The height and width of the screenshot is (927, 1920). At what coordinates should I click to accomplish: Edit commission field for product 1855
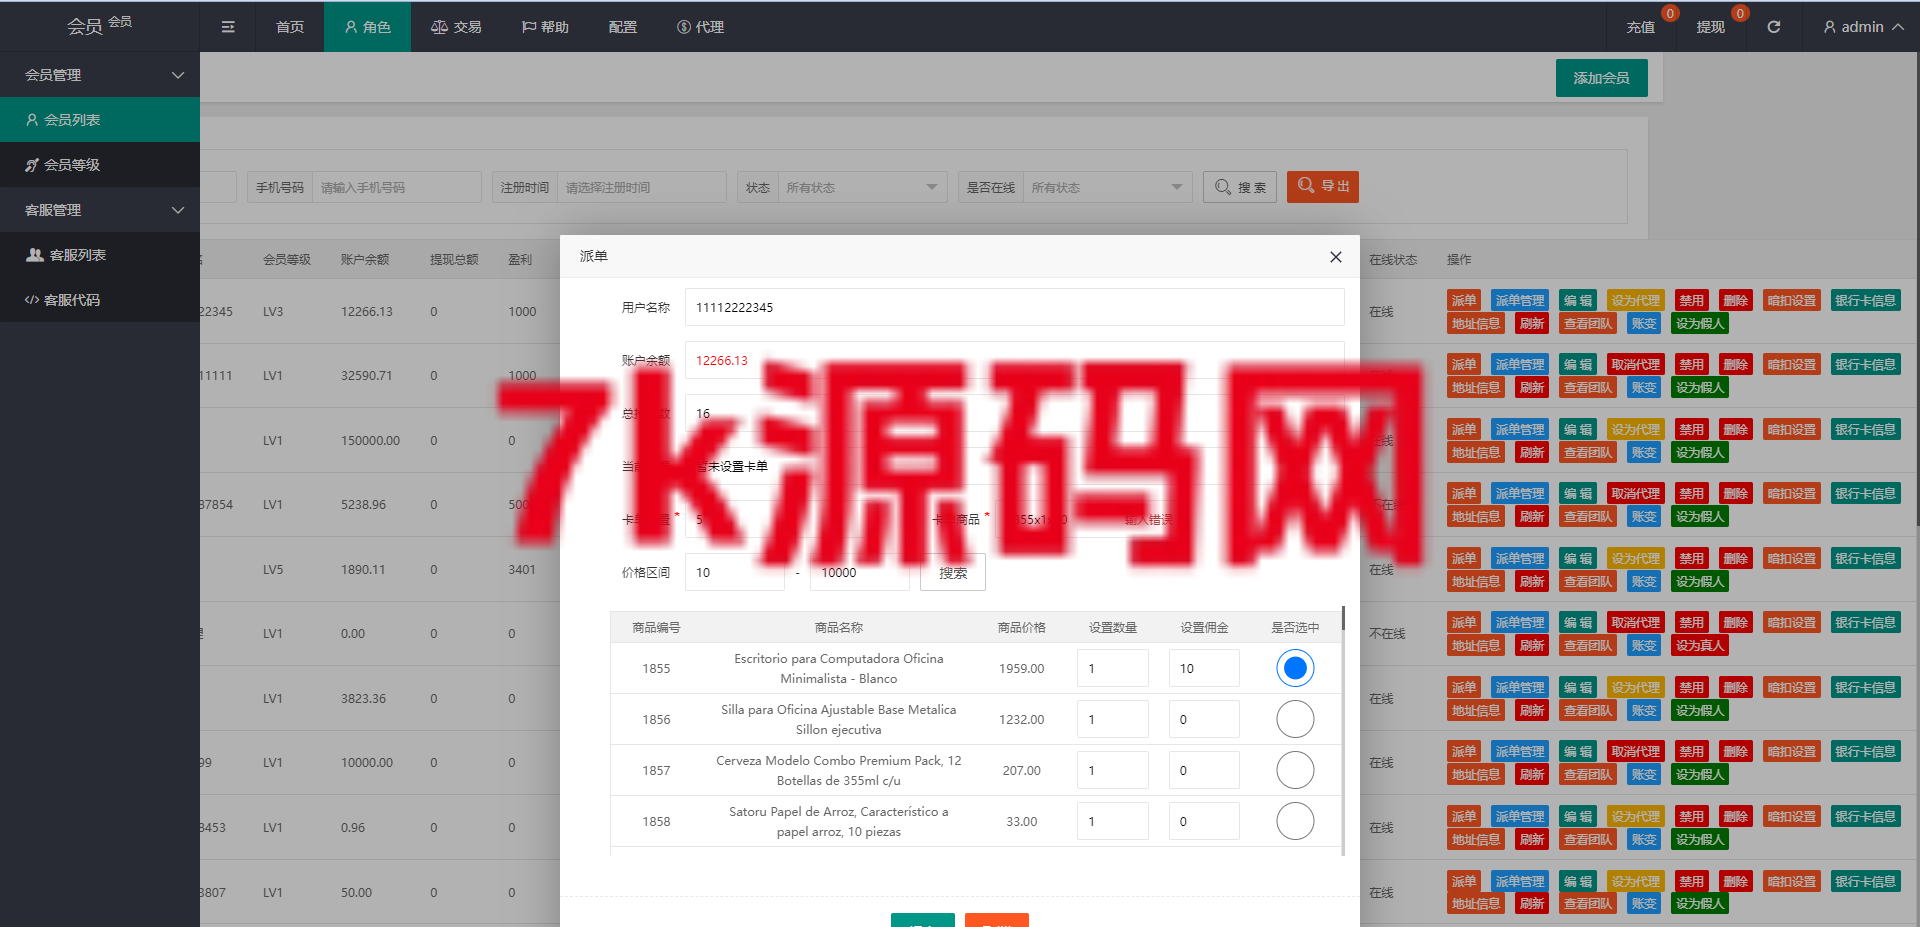tap(1204, 668)
